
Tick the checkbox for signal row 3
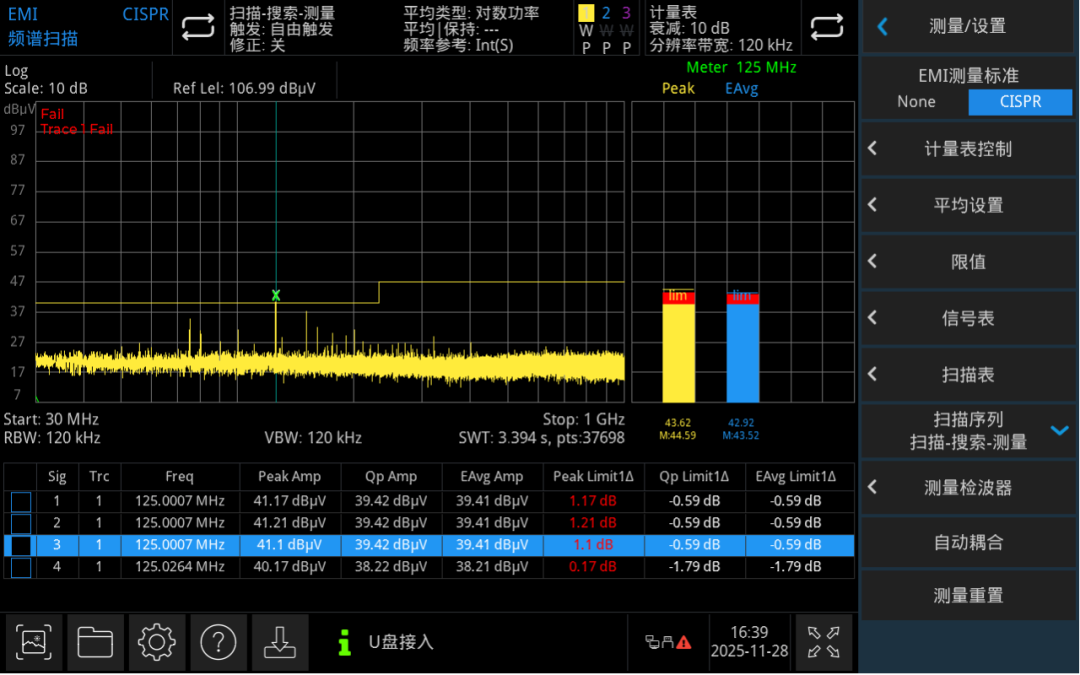[21, 545]
